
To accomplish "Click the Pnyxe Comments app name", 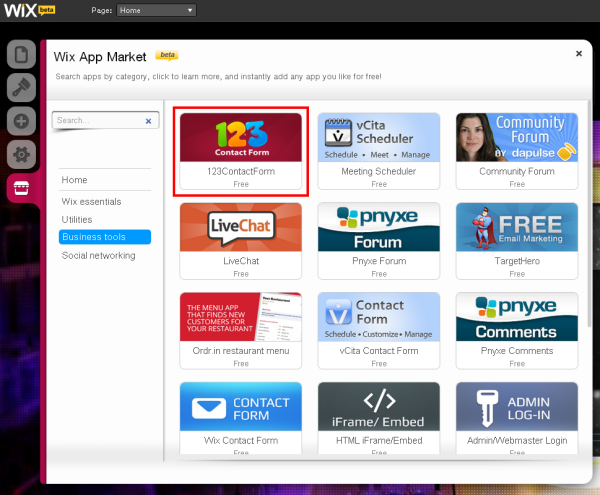I will click(517, 351).
